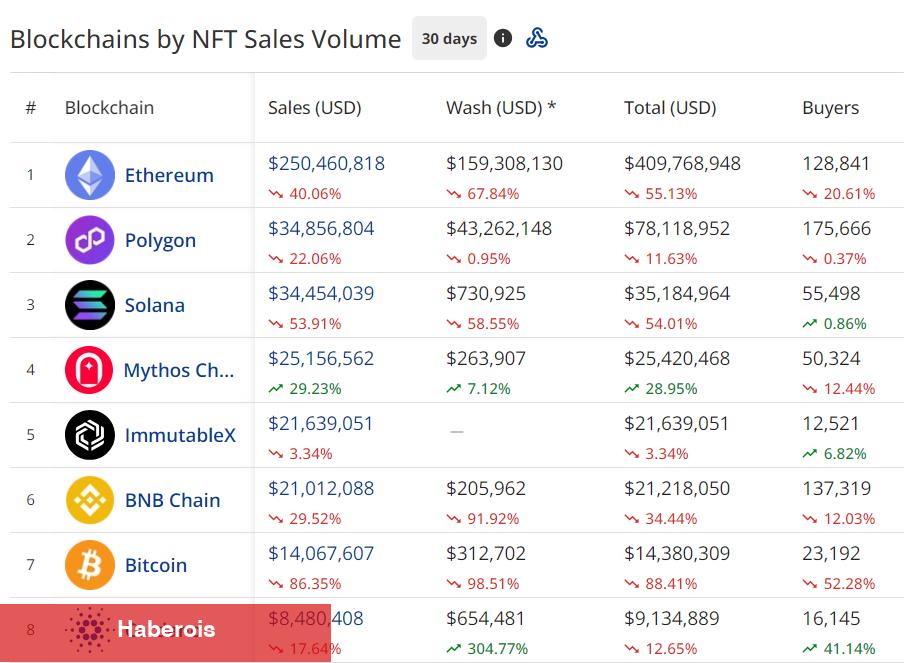Sort by the Blockchain column header

click(109, 108)
